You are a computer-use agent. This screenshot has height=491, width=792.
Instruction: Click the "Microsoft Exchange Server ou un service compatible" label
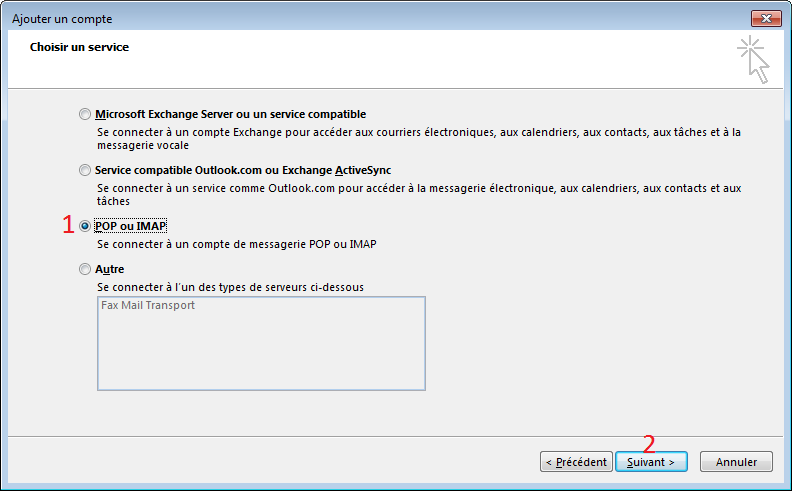[x=230, y=114]
